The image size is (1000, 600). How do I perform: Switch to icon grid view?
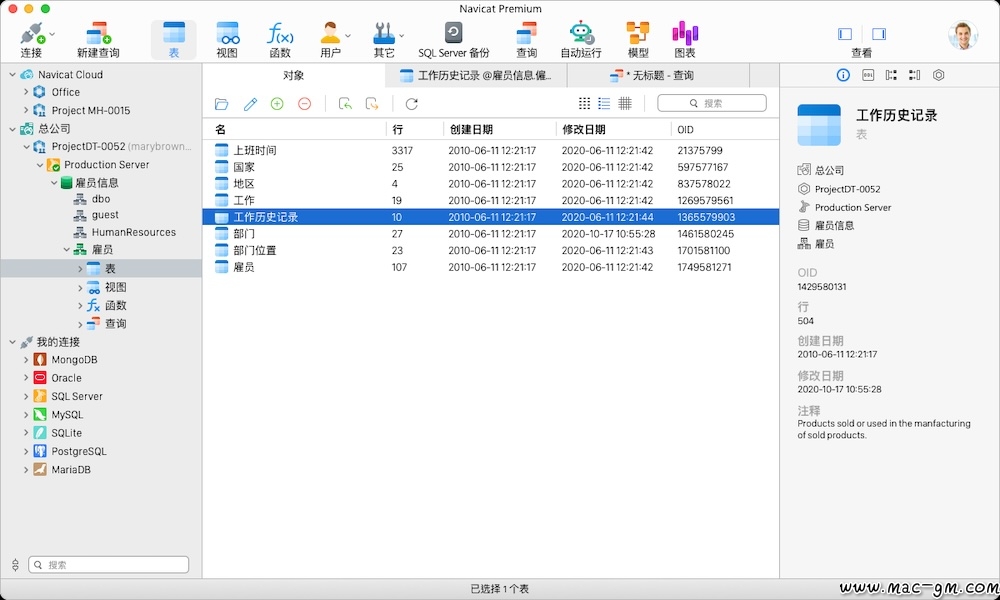(x=584, y=103)
